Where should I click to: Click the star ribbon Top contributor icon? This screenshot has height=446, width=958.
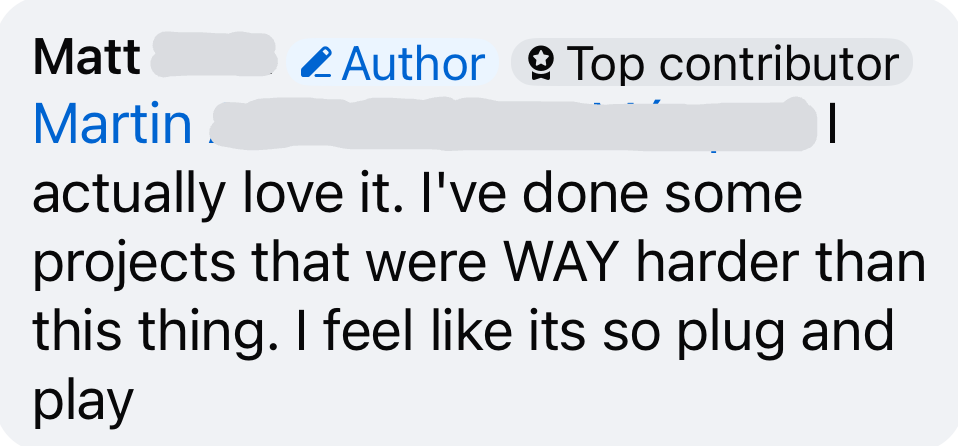click(540, 63)
